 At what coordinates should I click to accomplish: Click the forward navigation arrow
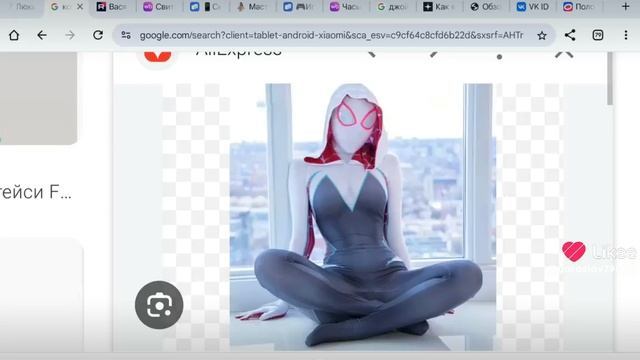70,35
